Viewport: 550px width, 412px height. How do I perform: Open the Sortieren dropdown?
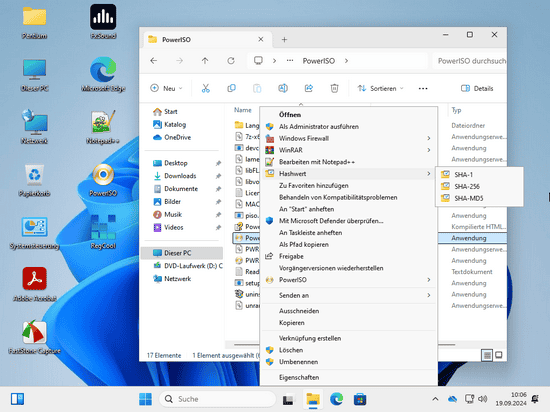point(380,88)
